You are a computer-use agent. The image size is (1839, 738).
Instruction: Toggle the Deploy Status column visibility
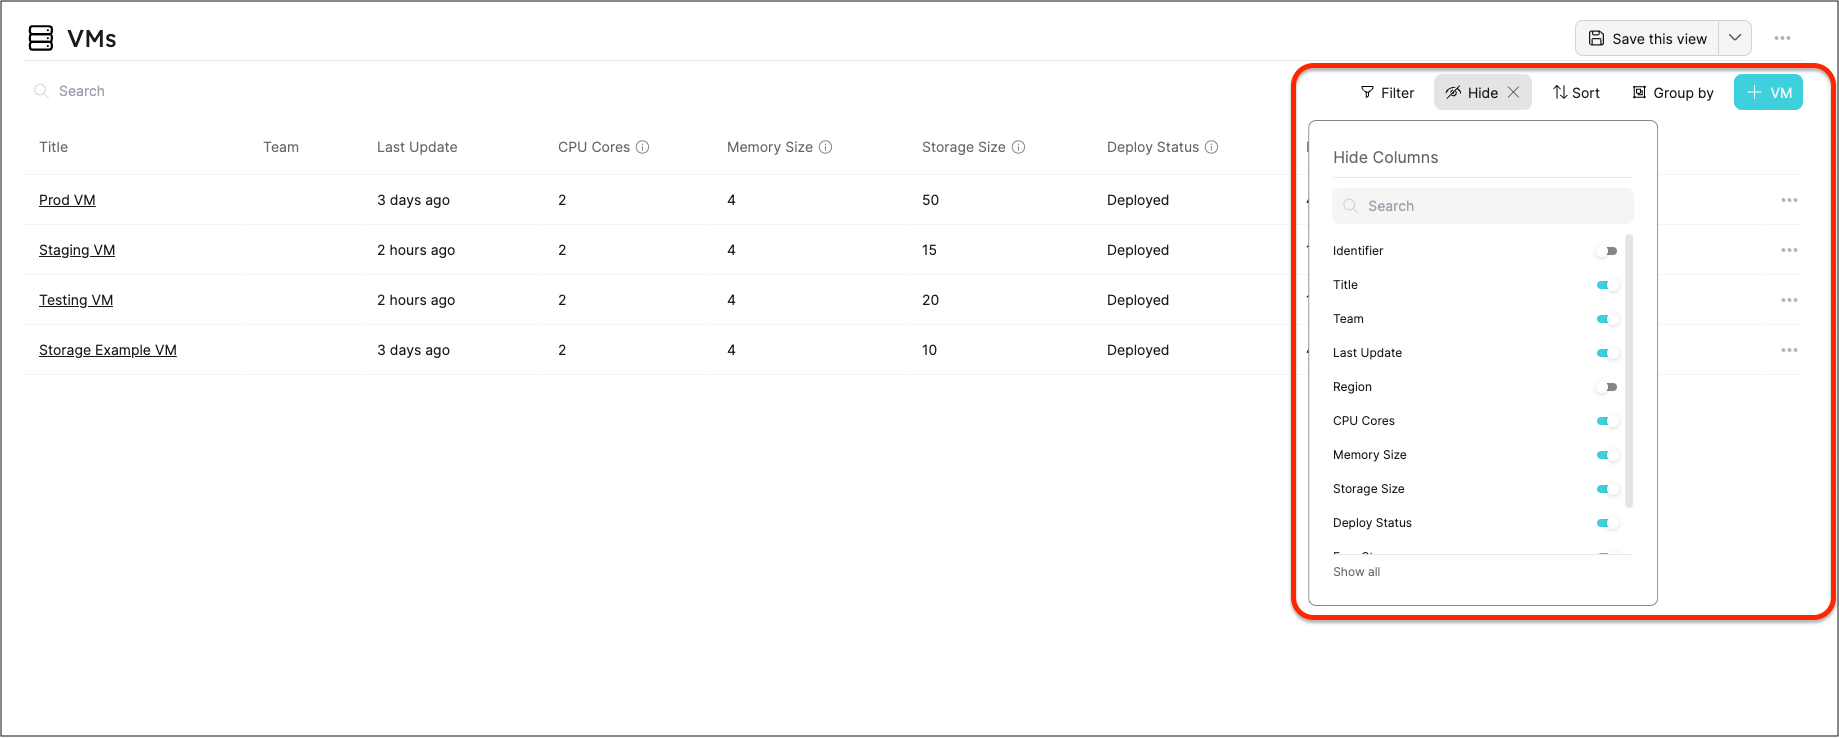coord(1607,523)
